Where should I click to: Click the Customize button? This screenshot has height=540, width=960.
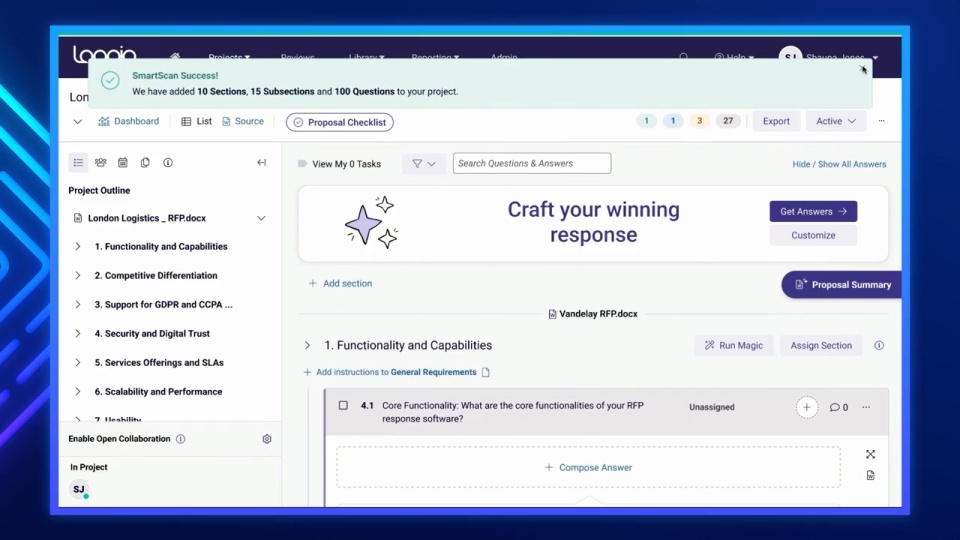coord(813,235)
